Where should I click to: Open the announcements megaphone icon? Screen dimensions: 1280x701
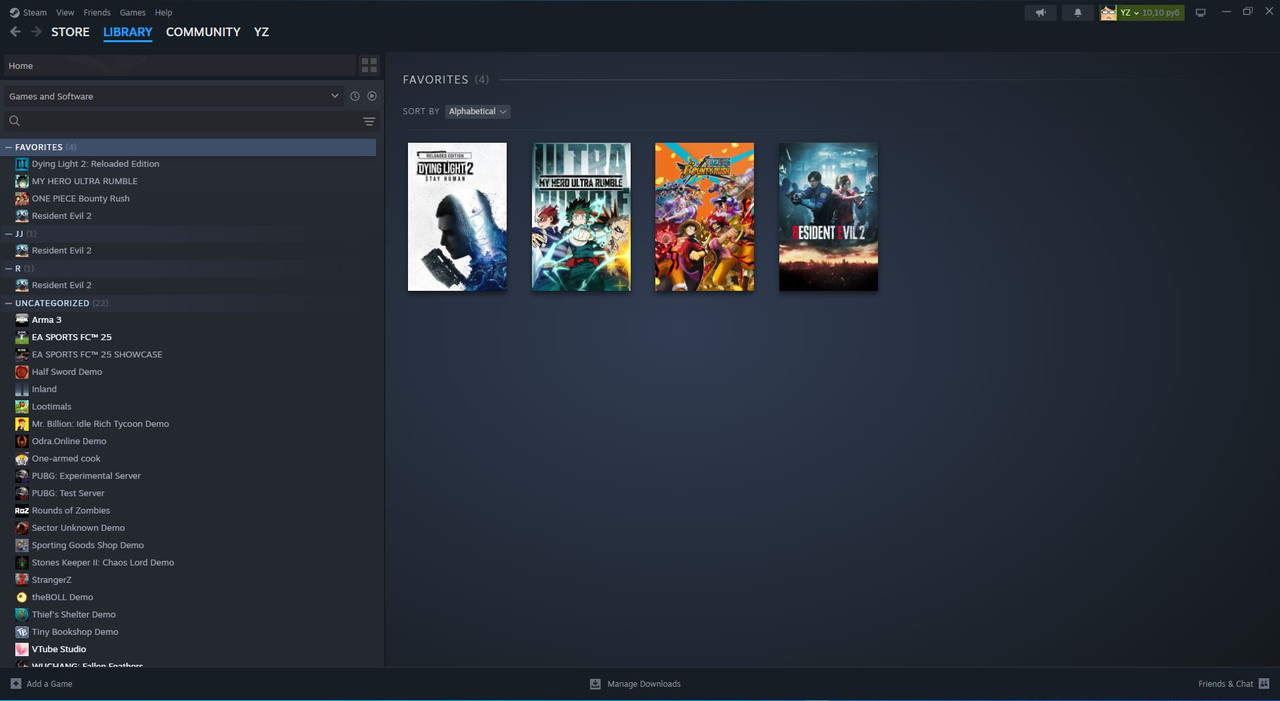1041,13
